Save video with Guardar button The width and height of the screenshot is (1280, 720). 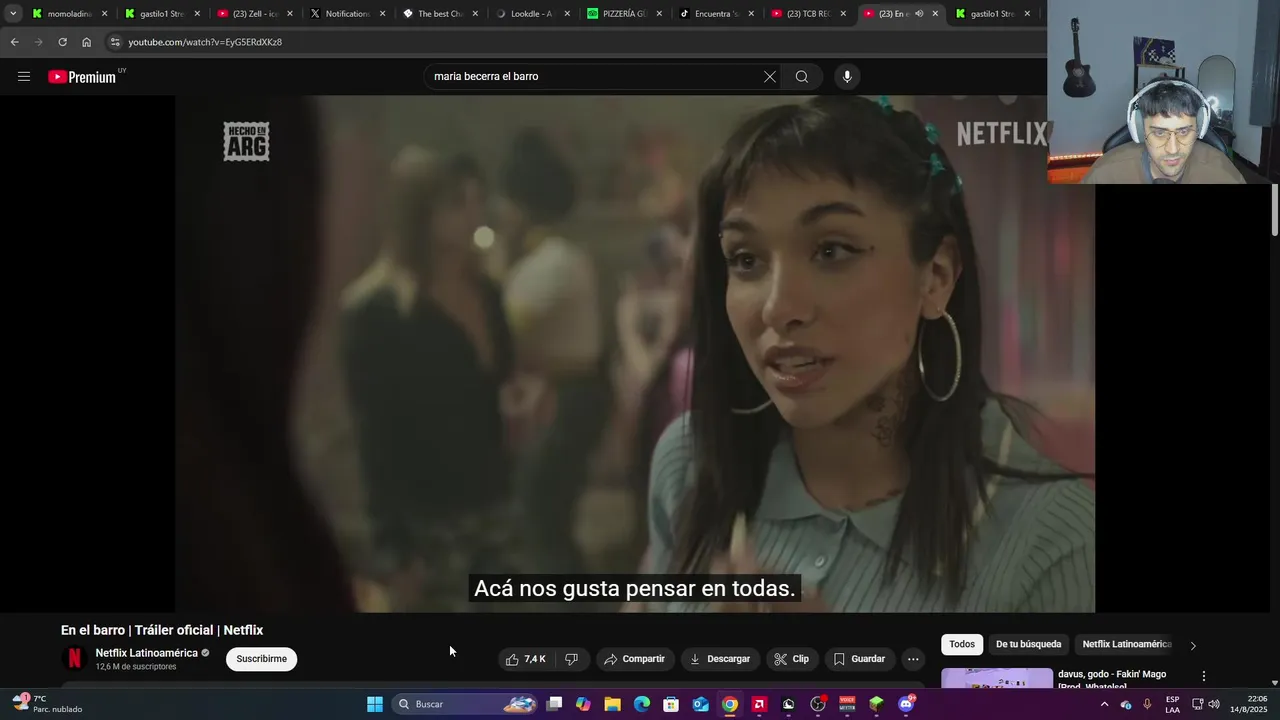click(859, 659)
